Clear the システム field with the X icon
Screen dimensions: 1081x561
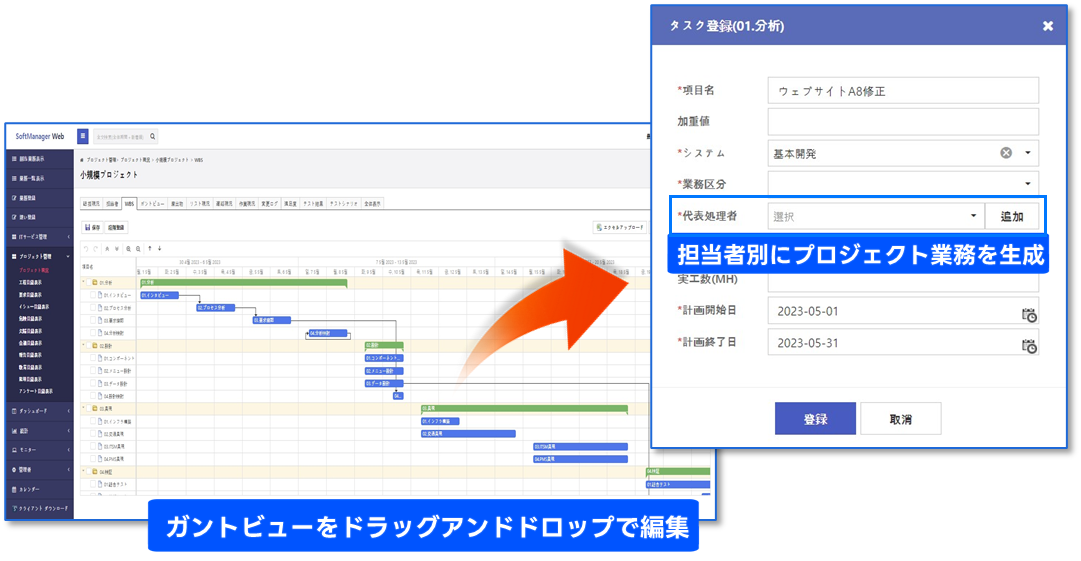[1006, 153]
